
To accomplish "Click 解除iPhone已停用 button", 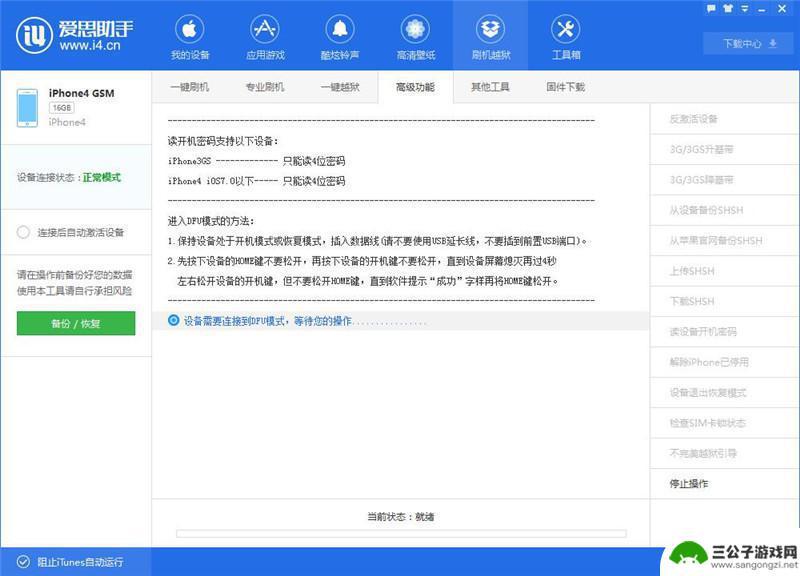I will 724,362.
